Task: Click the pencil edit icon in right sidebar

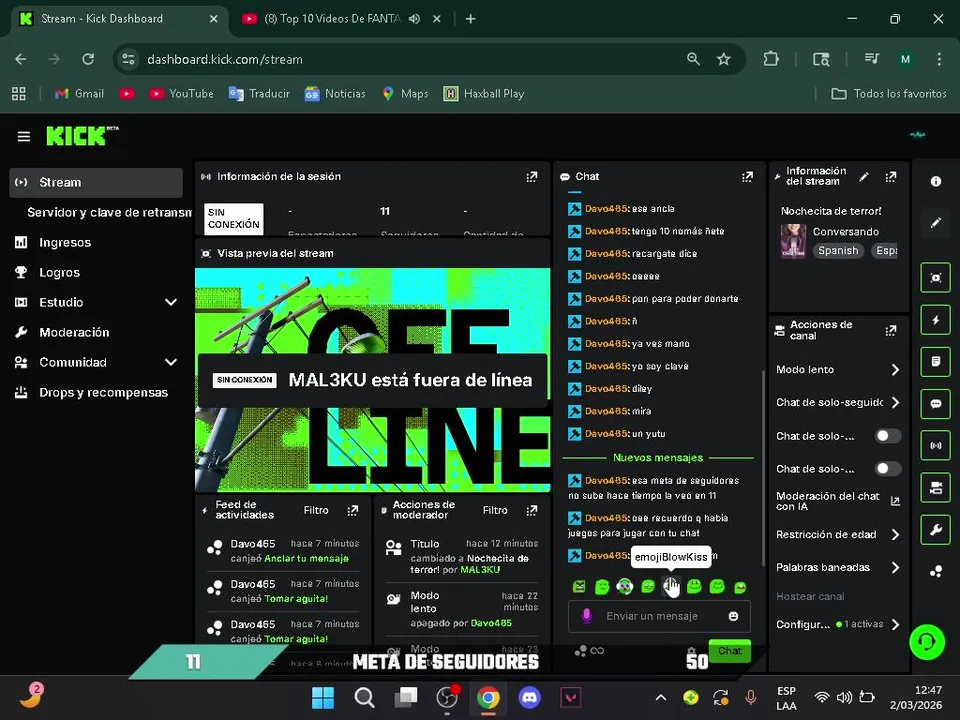Action: tap(936, 223)
